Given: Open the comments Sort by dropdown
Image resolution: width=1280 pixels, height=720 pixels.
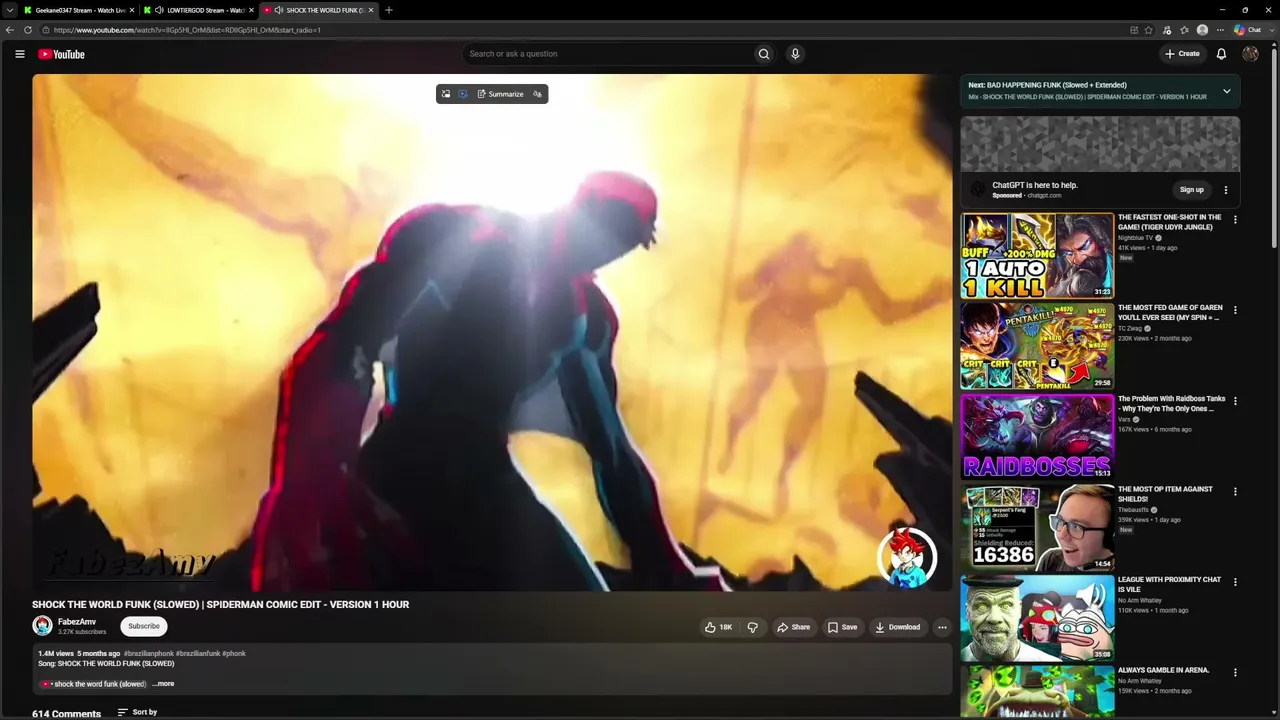Looking at the screenshot, I should click(137, 712).
